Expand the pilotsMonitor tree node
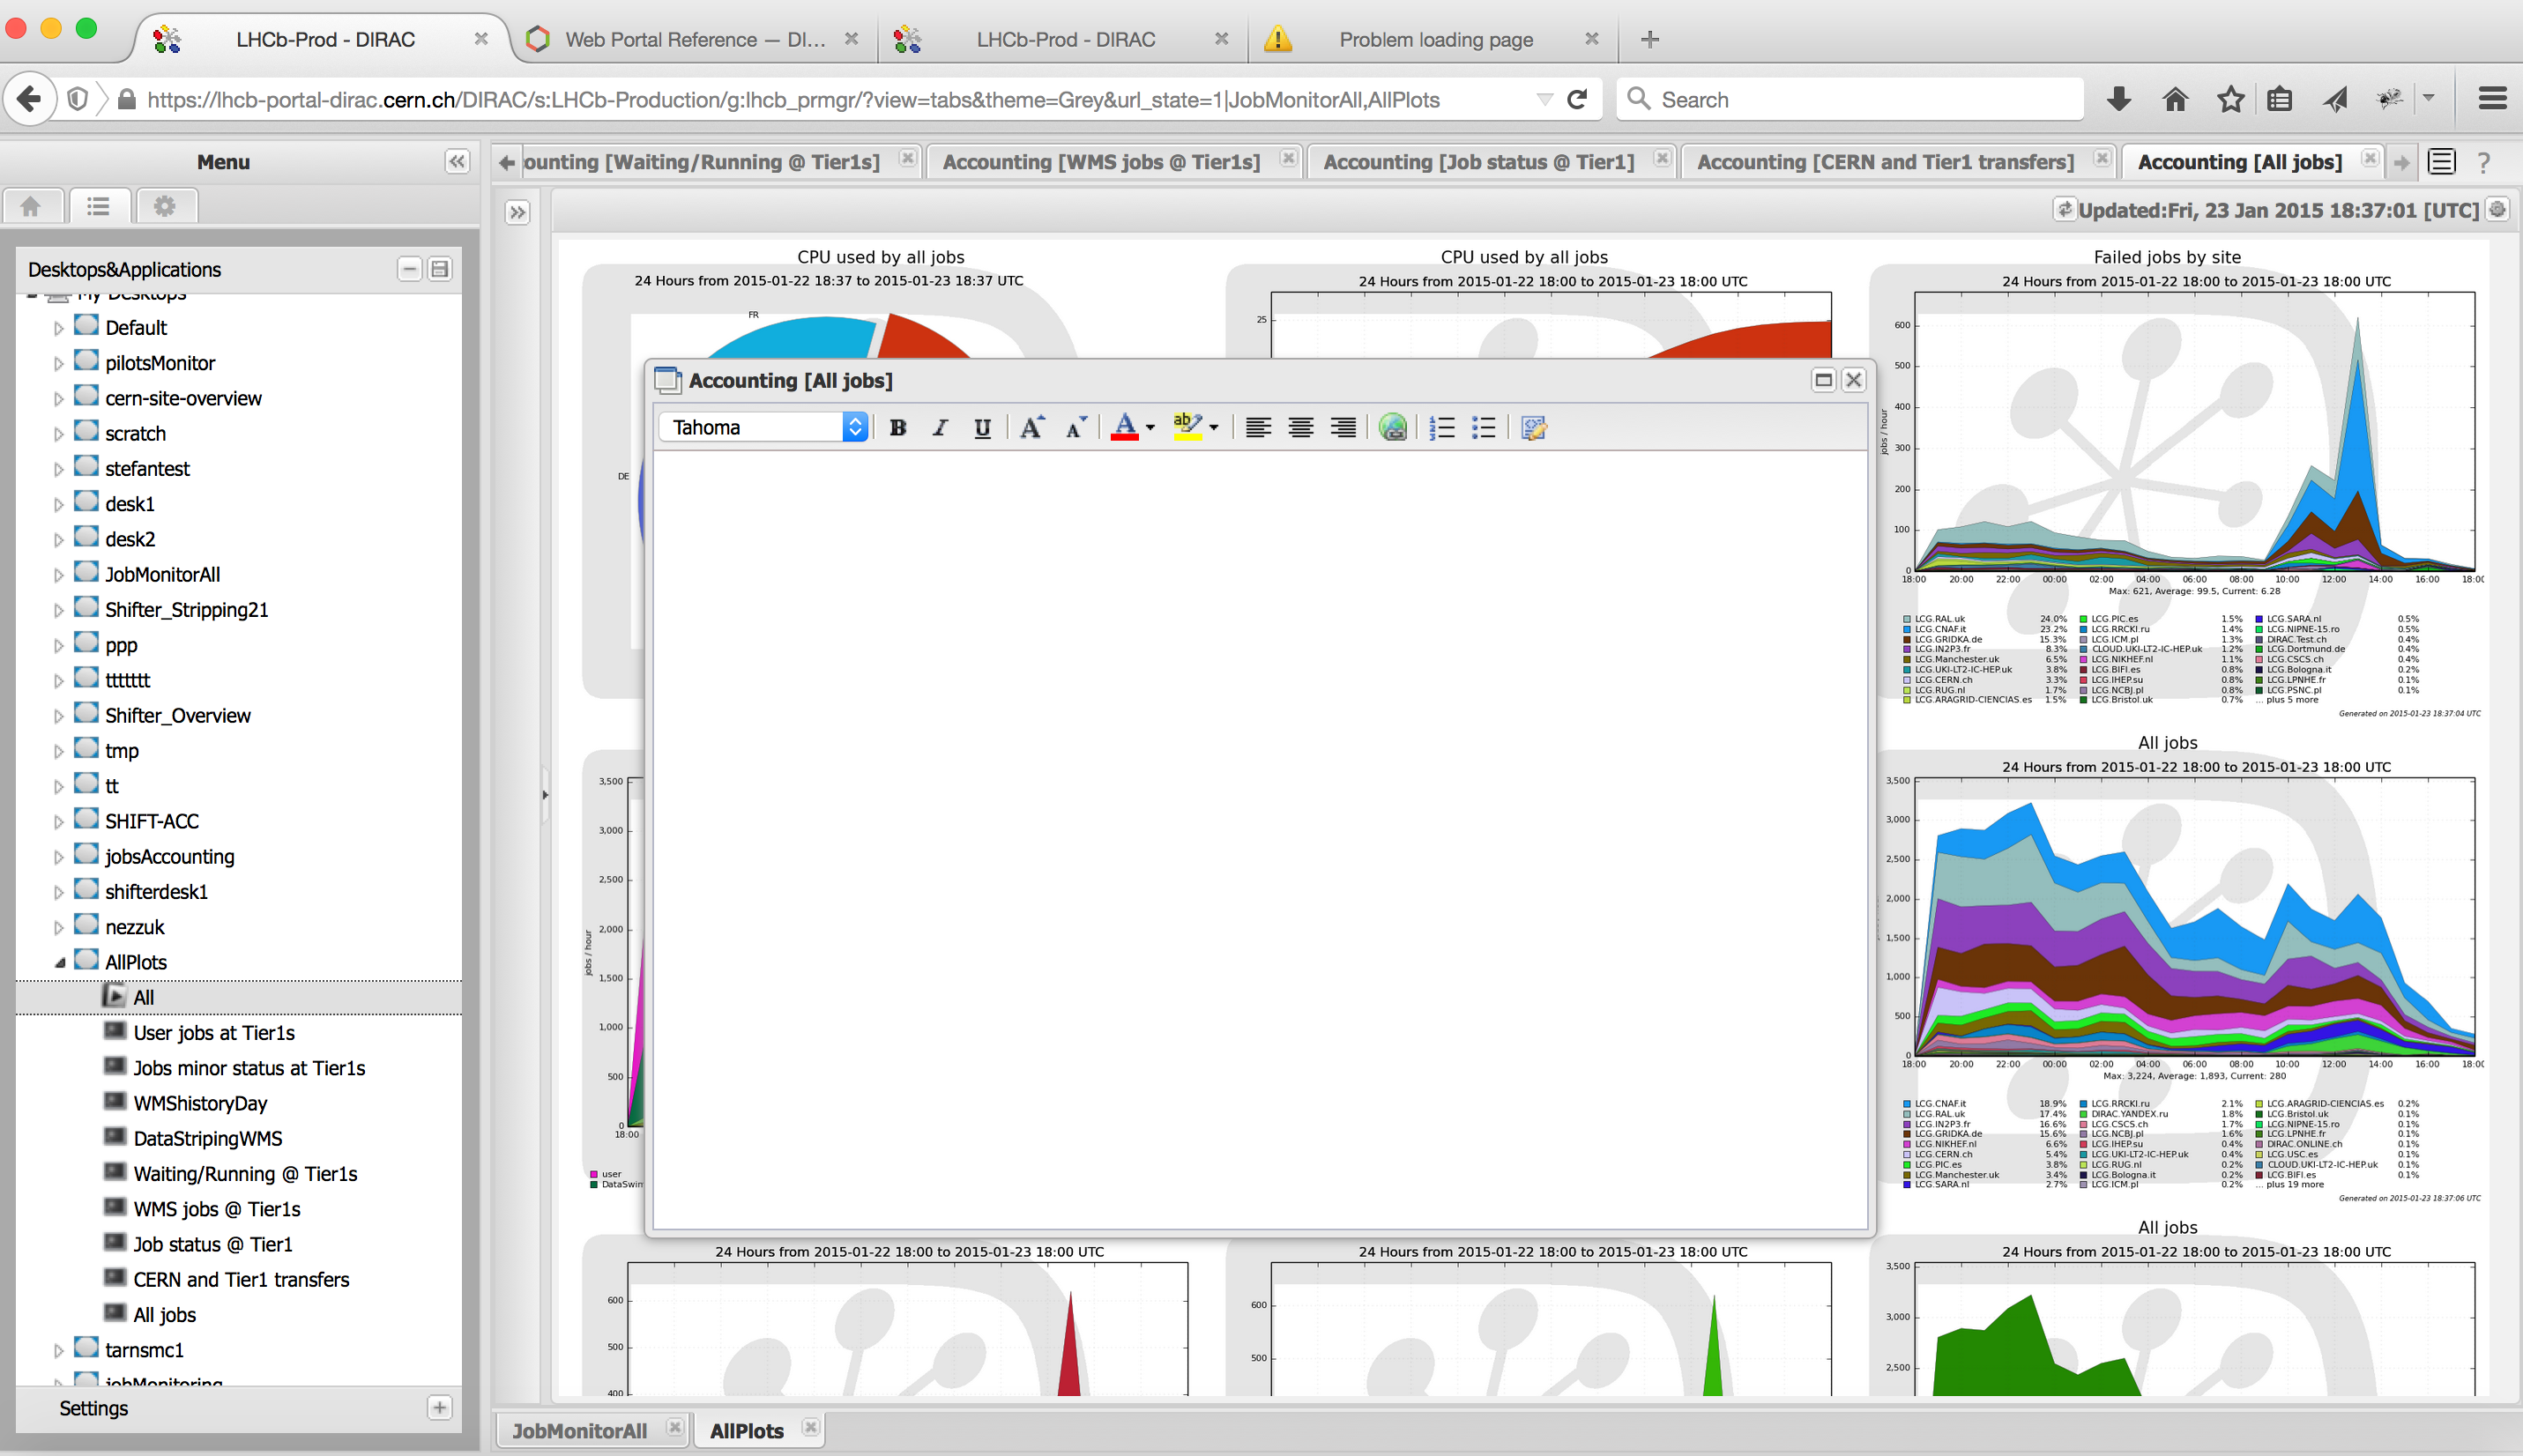Screen dimensions: 2523x1456 coord(58,363)
